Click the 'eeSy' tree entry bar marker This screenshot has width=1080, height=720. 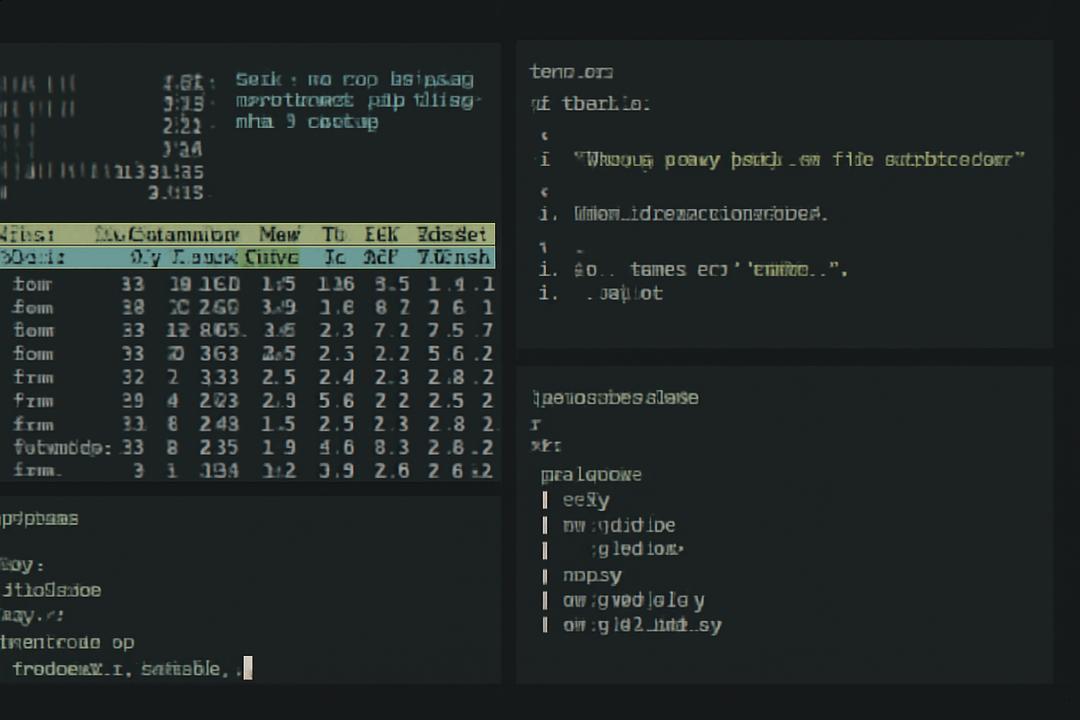[x=545, y=500]
